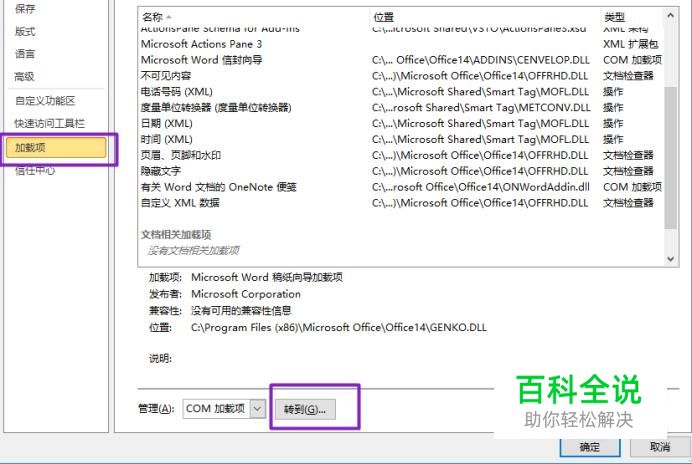Select 日期 (XML) add-in
Image resolution: width=692 pixels, height=464 pixels.
pos(400,124)
